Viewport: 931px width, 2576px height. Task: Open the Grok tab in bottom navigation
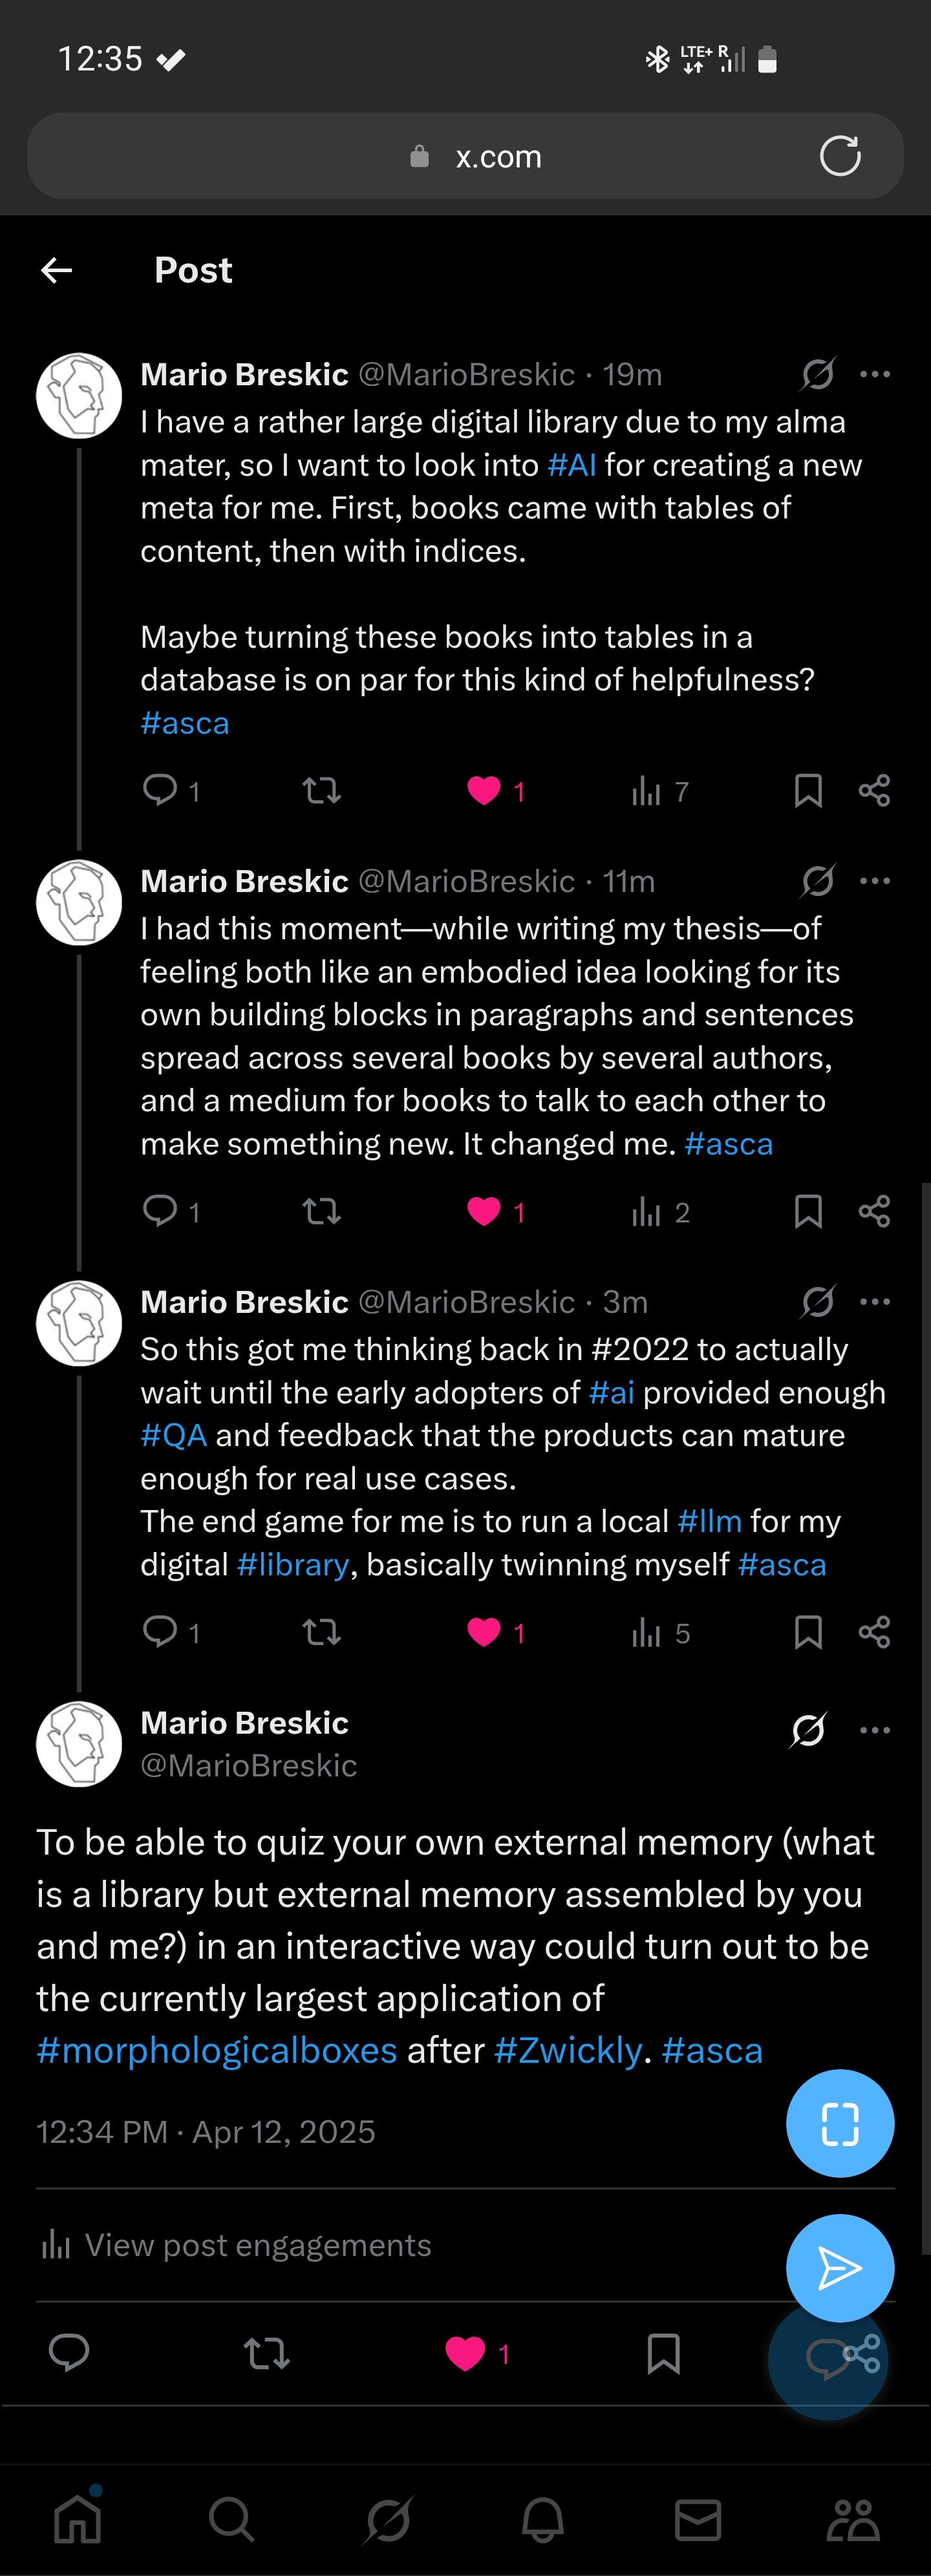point(388,2520)
